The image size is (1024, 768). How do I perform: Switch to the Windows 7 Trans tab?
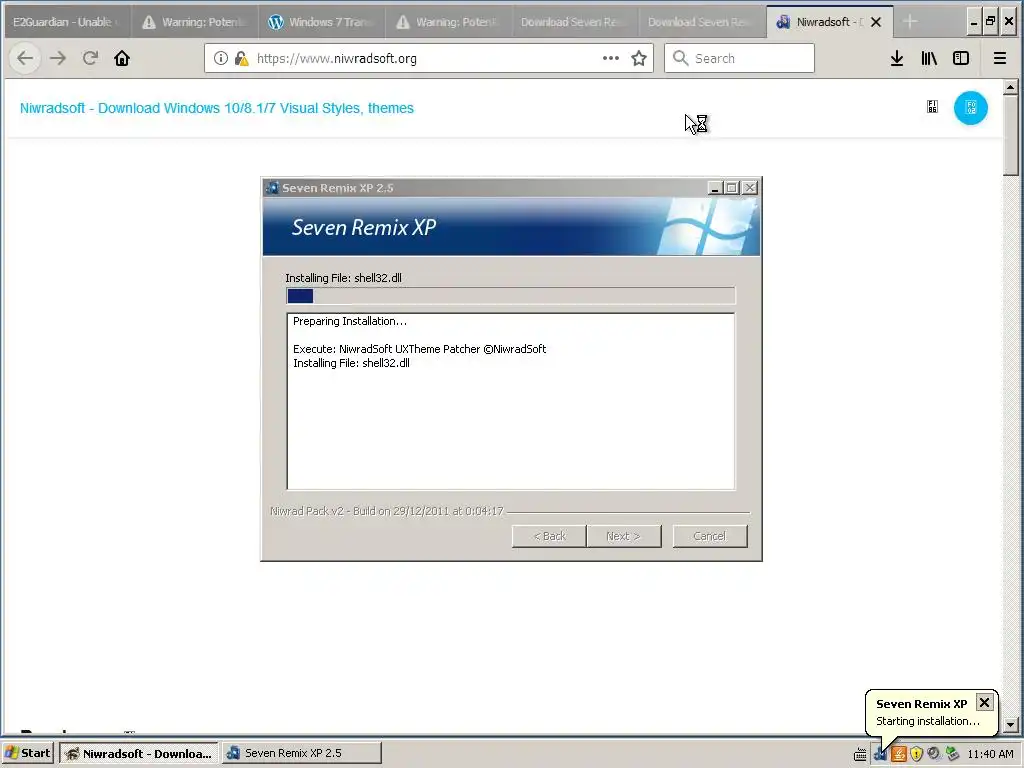(322, 22)
